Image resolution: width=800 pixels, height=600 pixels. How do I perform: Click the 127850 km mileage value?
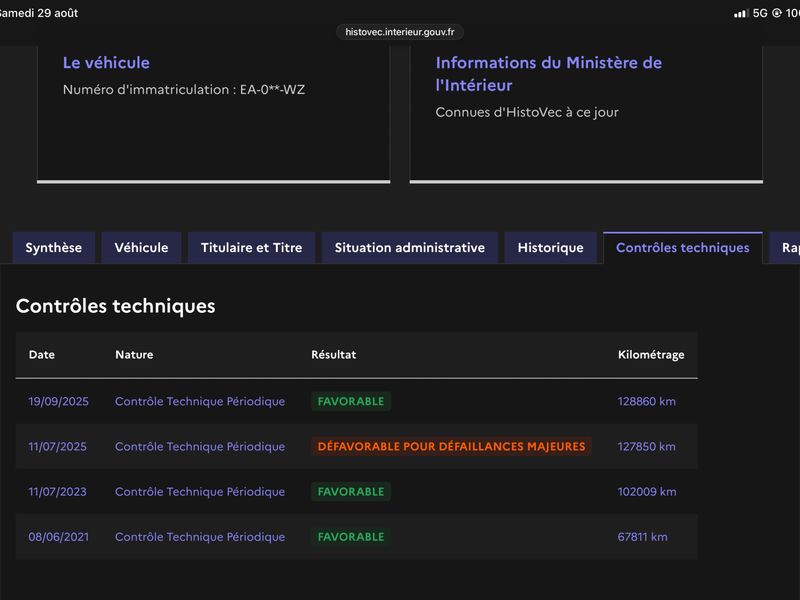point(646,446)
